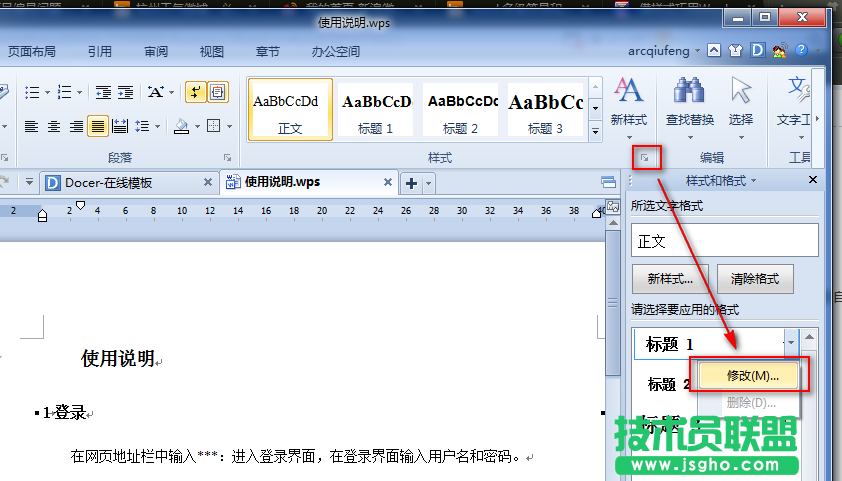Screen dimensions: 842x481
Task: Click the 清除格式 button
Action: coord(755,279)
